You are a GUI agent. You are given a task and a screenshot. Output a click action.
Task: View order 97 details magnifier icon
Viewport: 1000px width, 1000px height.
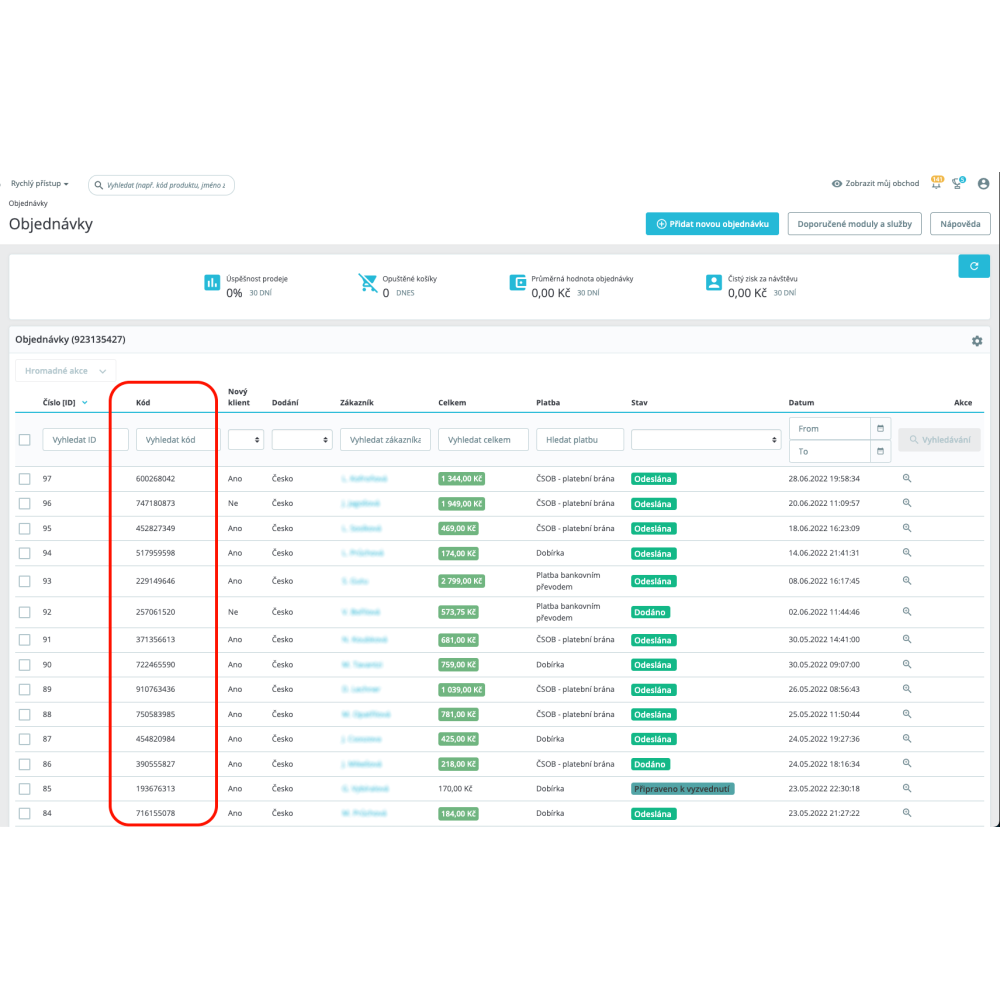pyautogui.click(x=907, y=478)
